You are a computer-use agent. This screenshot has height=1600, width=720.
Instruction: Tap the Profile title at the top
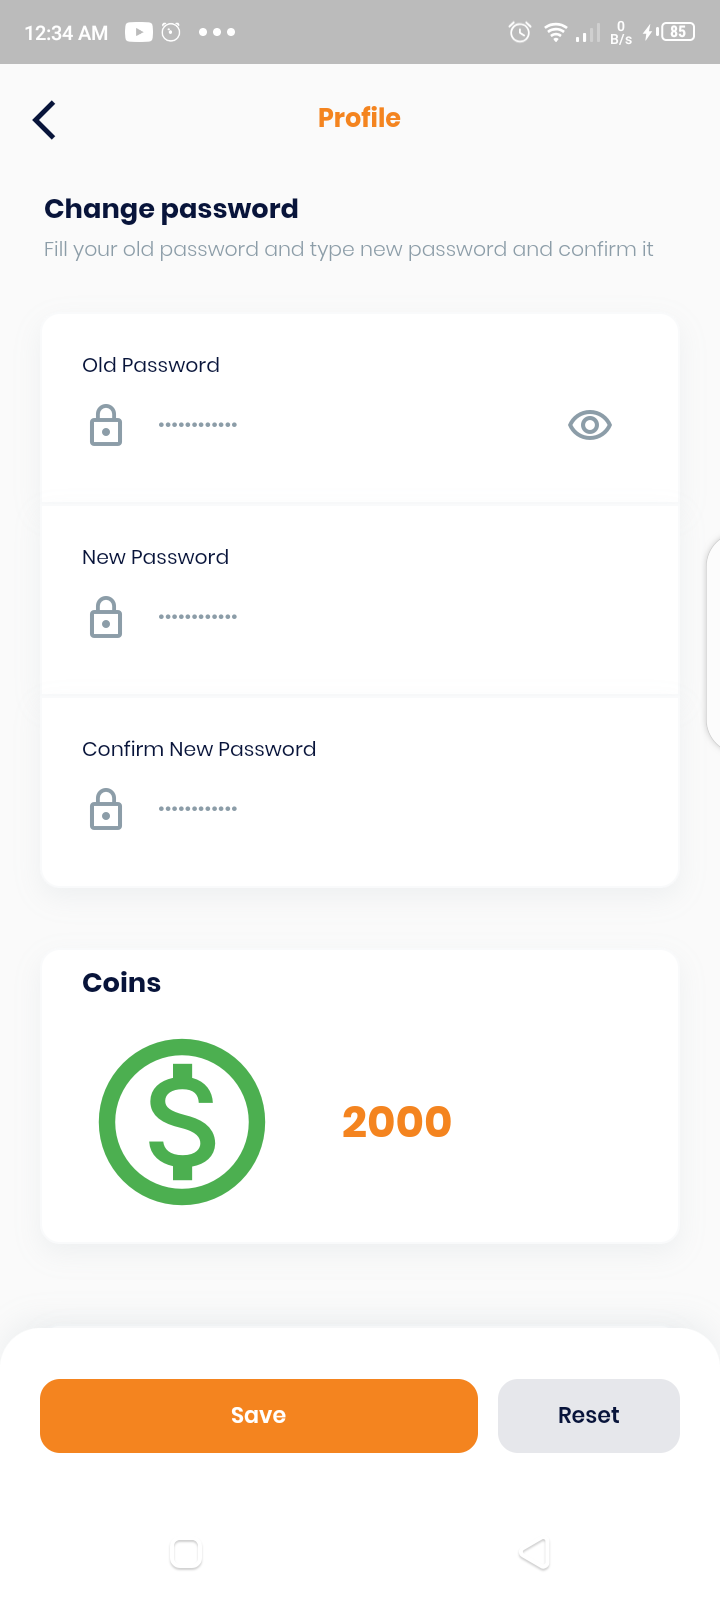click(x=359, y=118)
